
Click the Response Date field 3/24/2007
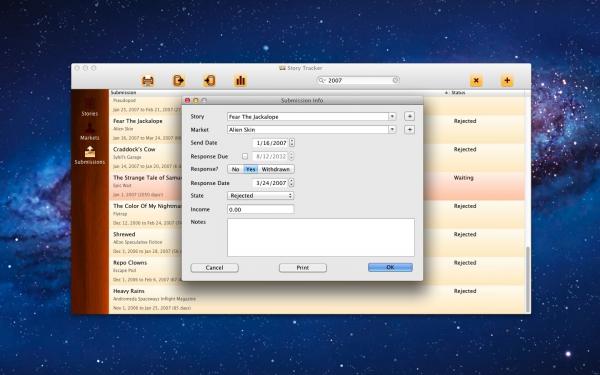[271, 183]
